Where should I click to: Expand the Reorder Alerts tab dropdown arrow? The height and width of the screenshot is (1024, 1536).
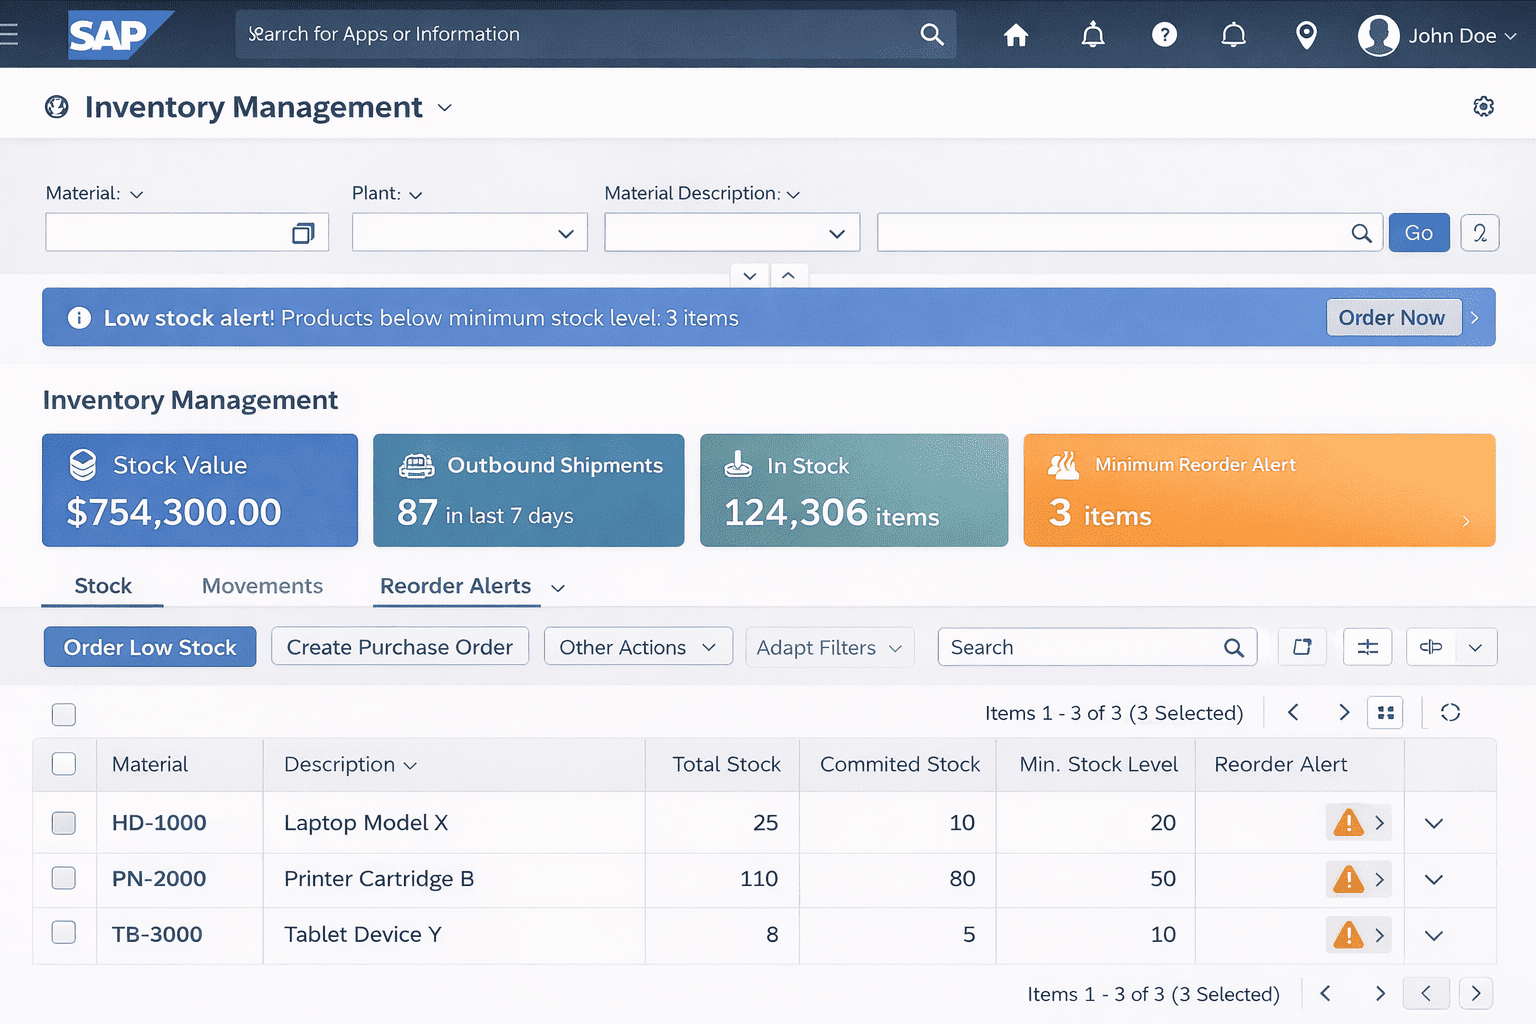coord(557,588)
